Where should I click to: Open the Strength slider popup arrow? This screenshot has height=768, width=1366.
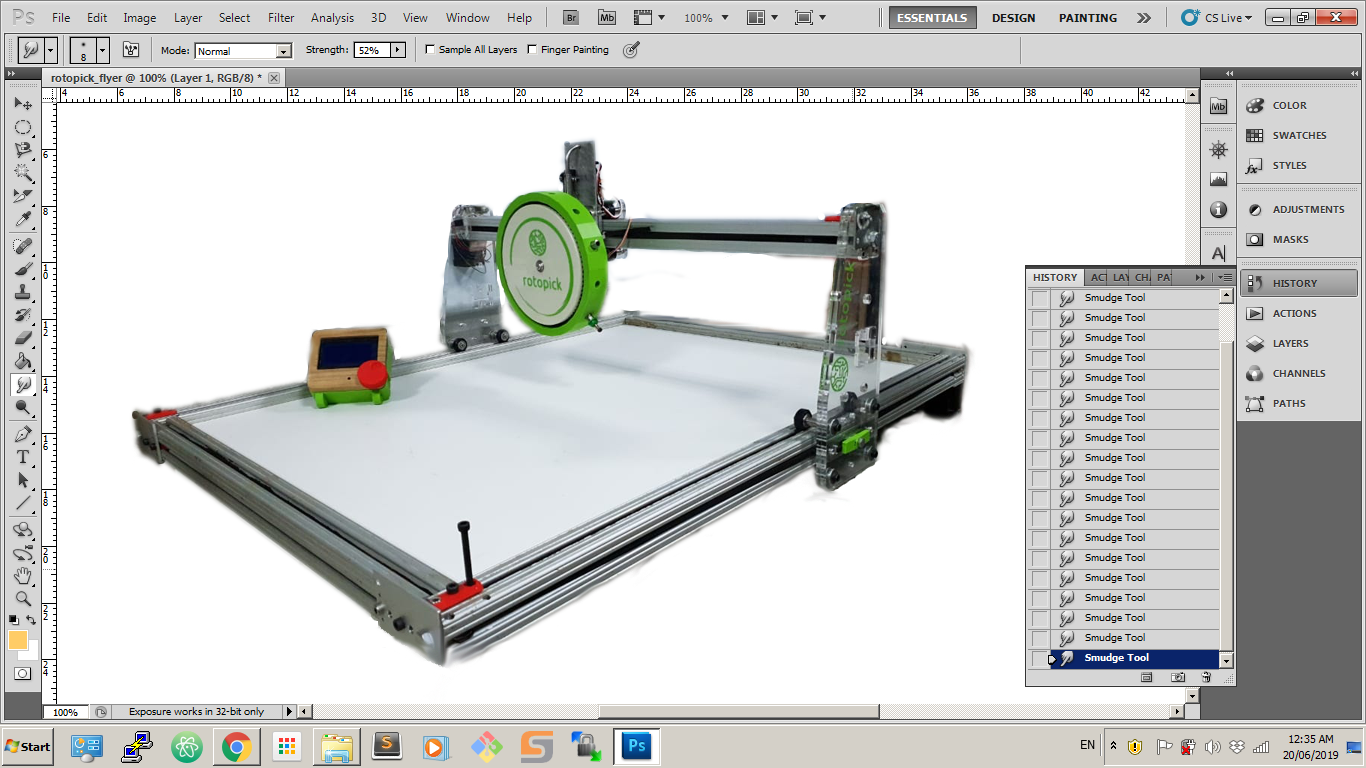(397, 50)
